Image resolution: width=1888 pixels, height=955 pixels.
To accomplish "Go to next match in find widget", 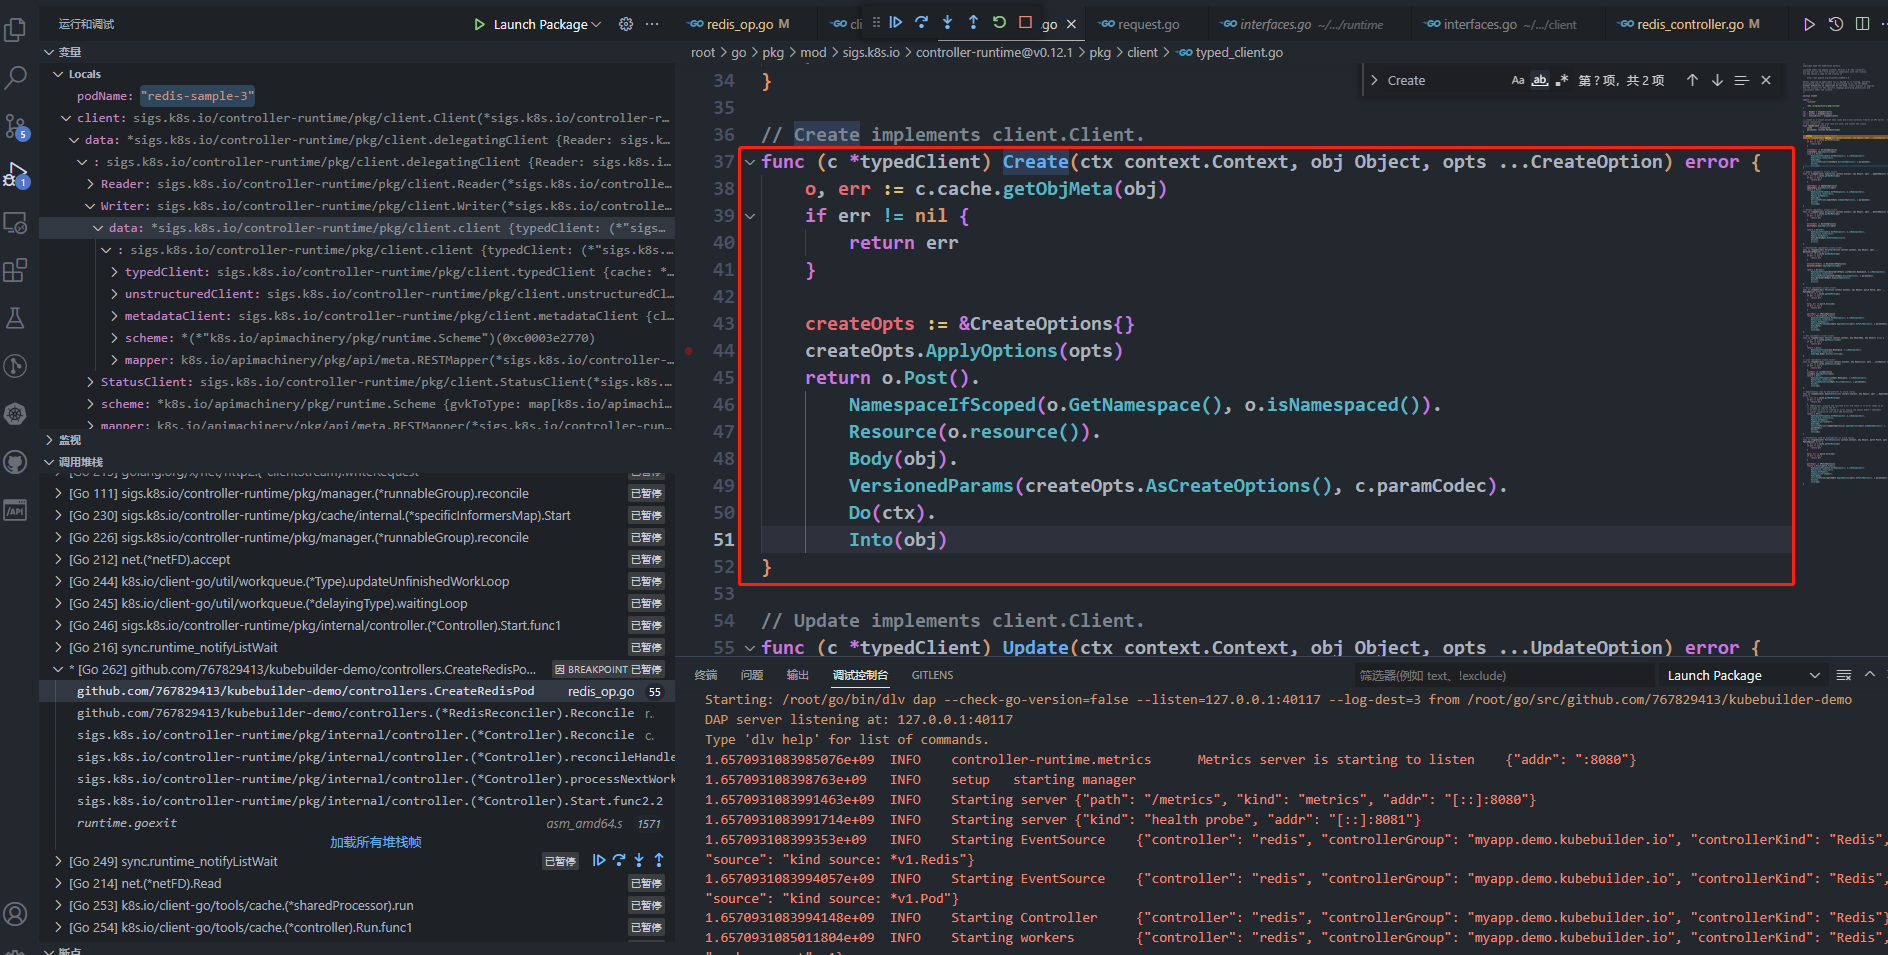I will coord(1717,80).
